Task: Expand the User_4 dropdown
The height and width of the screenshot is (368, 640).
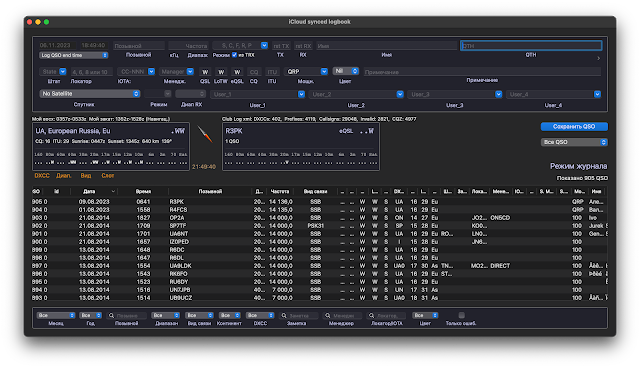Action: (x=597, y=94)
